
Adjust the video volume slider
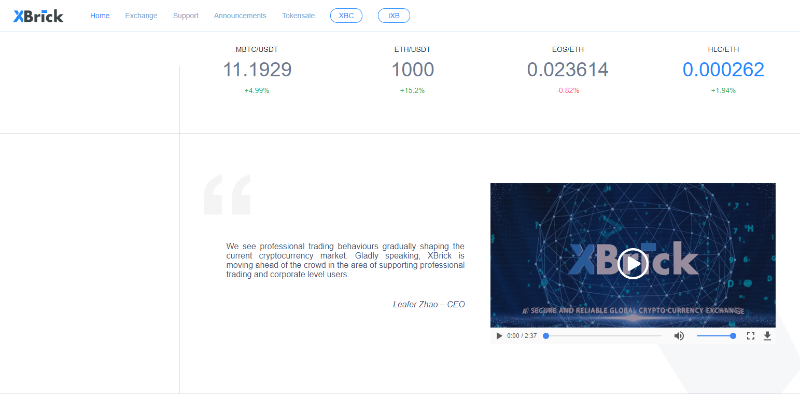point(716,336)
